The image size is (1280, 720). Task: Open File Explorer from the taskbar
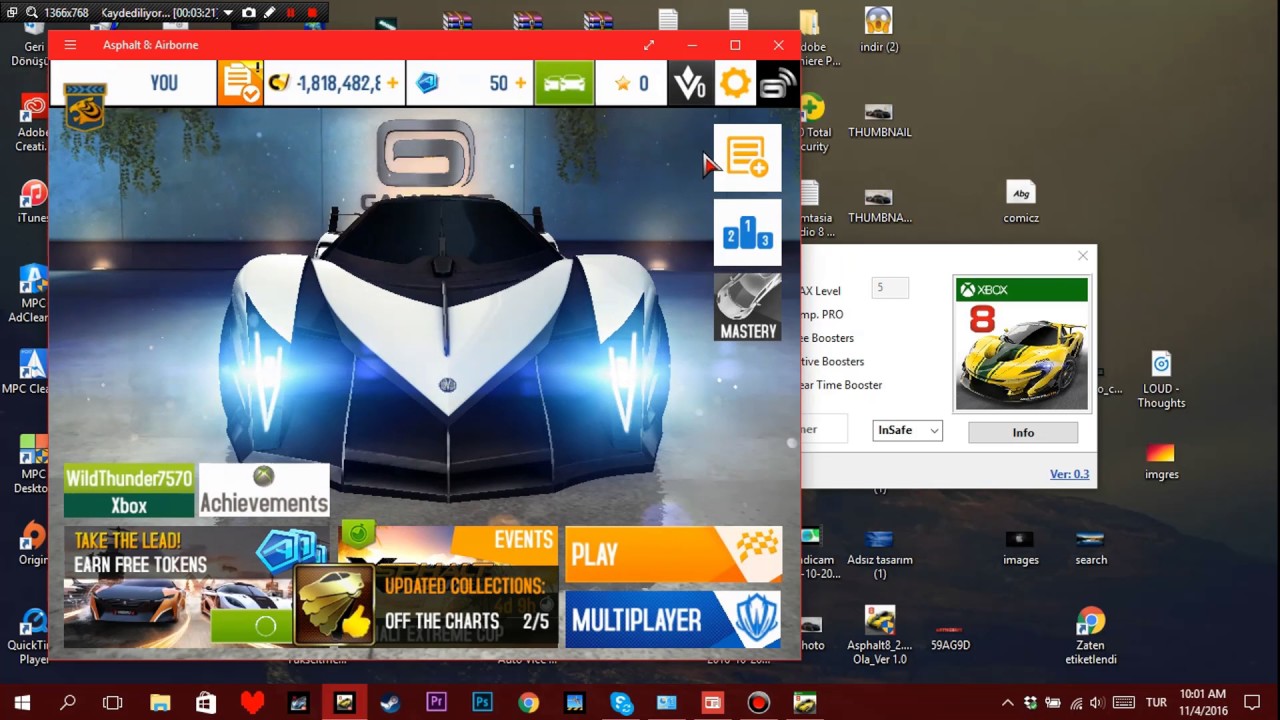(x=160, y=703)
